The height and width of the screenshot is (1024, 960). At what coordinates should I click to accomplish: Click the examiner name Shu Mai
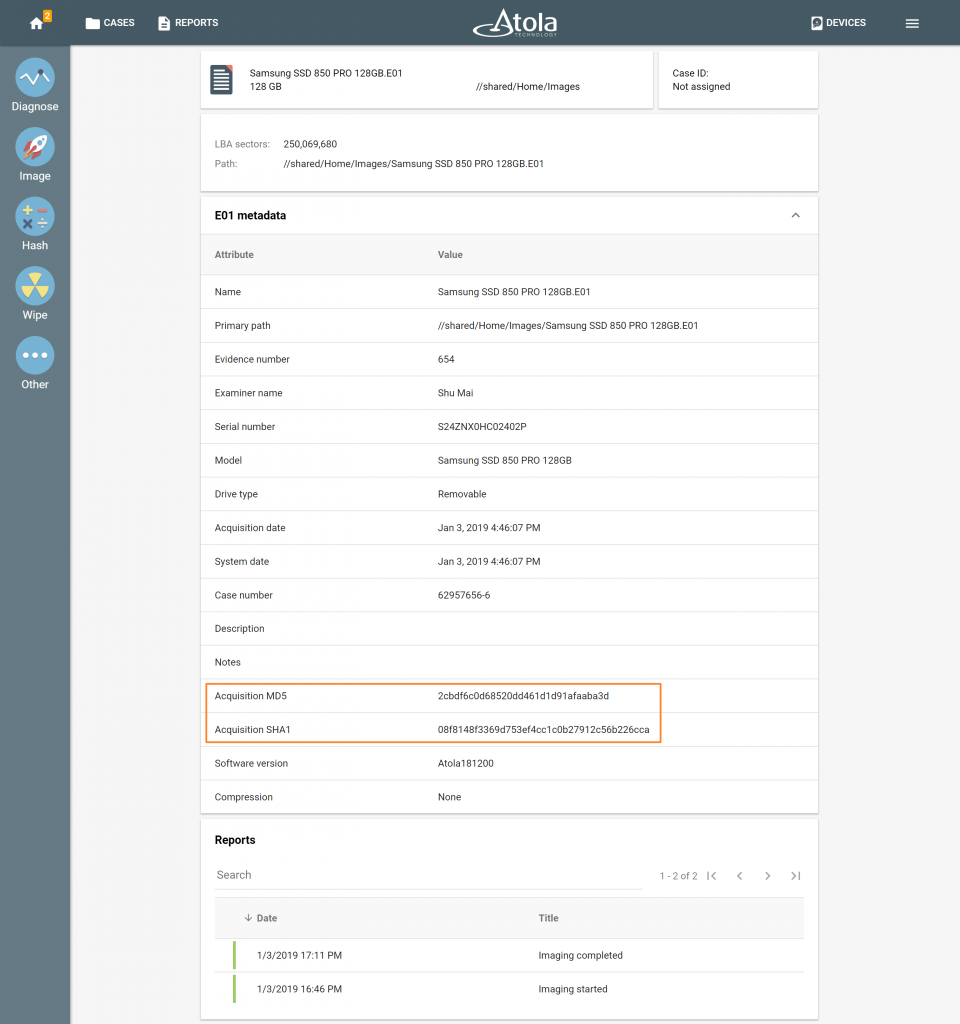click(x=455, y=393)
